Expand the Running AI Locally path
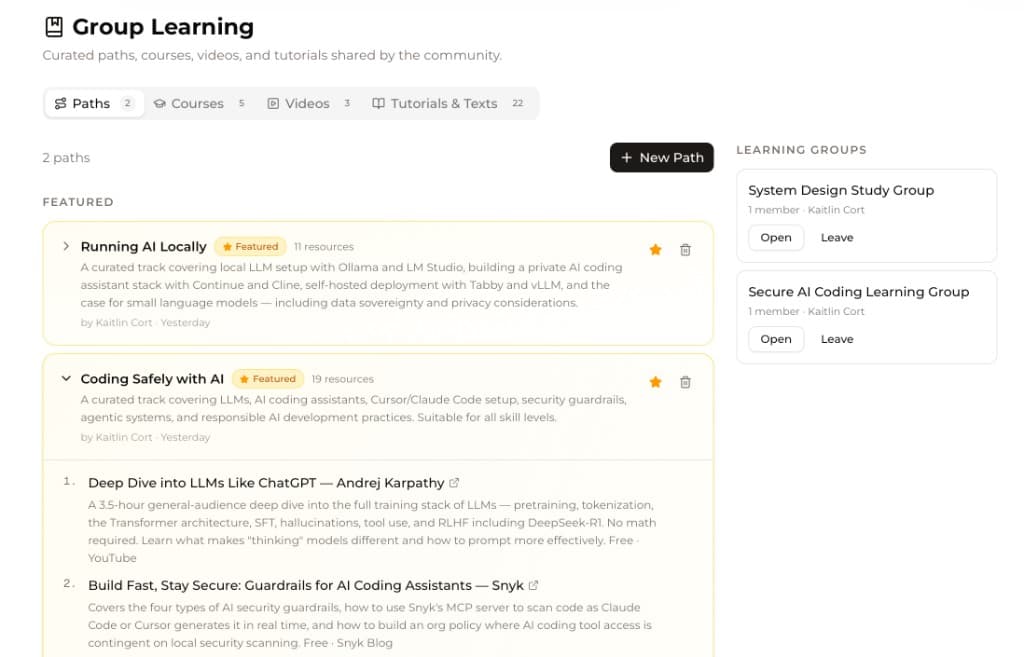Screen dimensions: 1024x657 point(65,246)
